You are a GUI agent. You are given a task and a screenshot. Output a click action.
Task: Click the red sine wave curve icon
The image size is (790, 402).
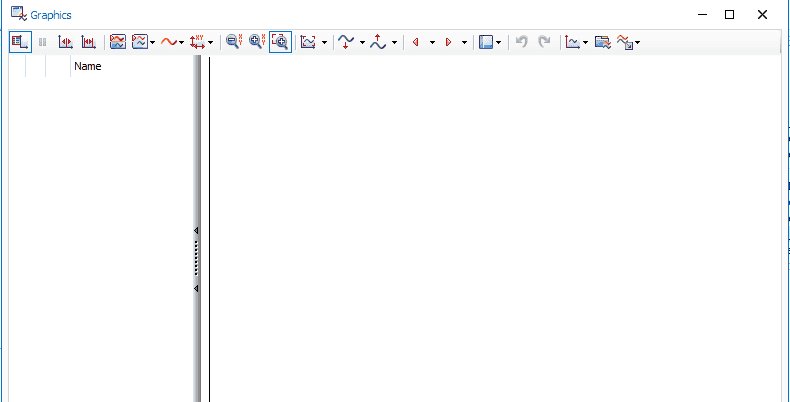pyautogui.click(x=168, y=42)
